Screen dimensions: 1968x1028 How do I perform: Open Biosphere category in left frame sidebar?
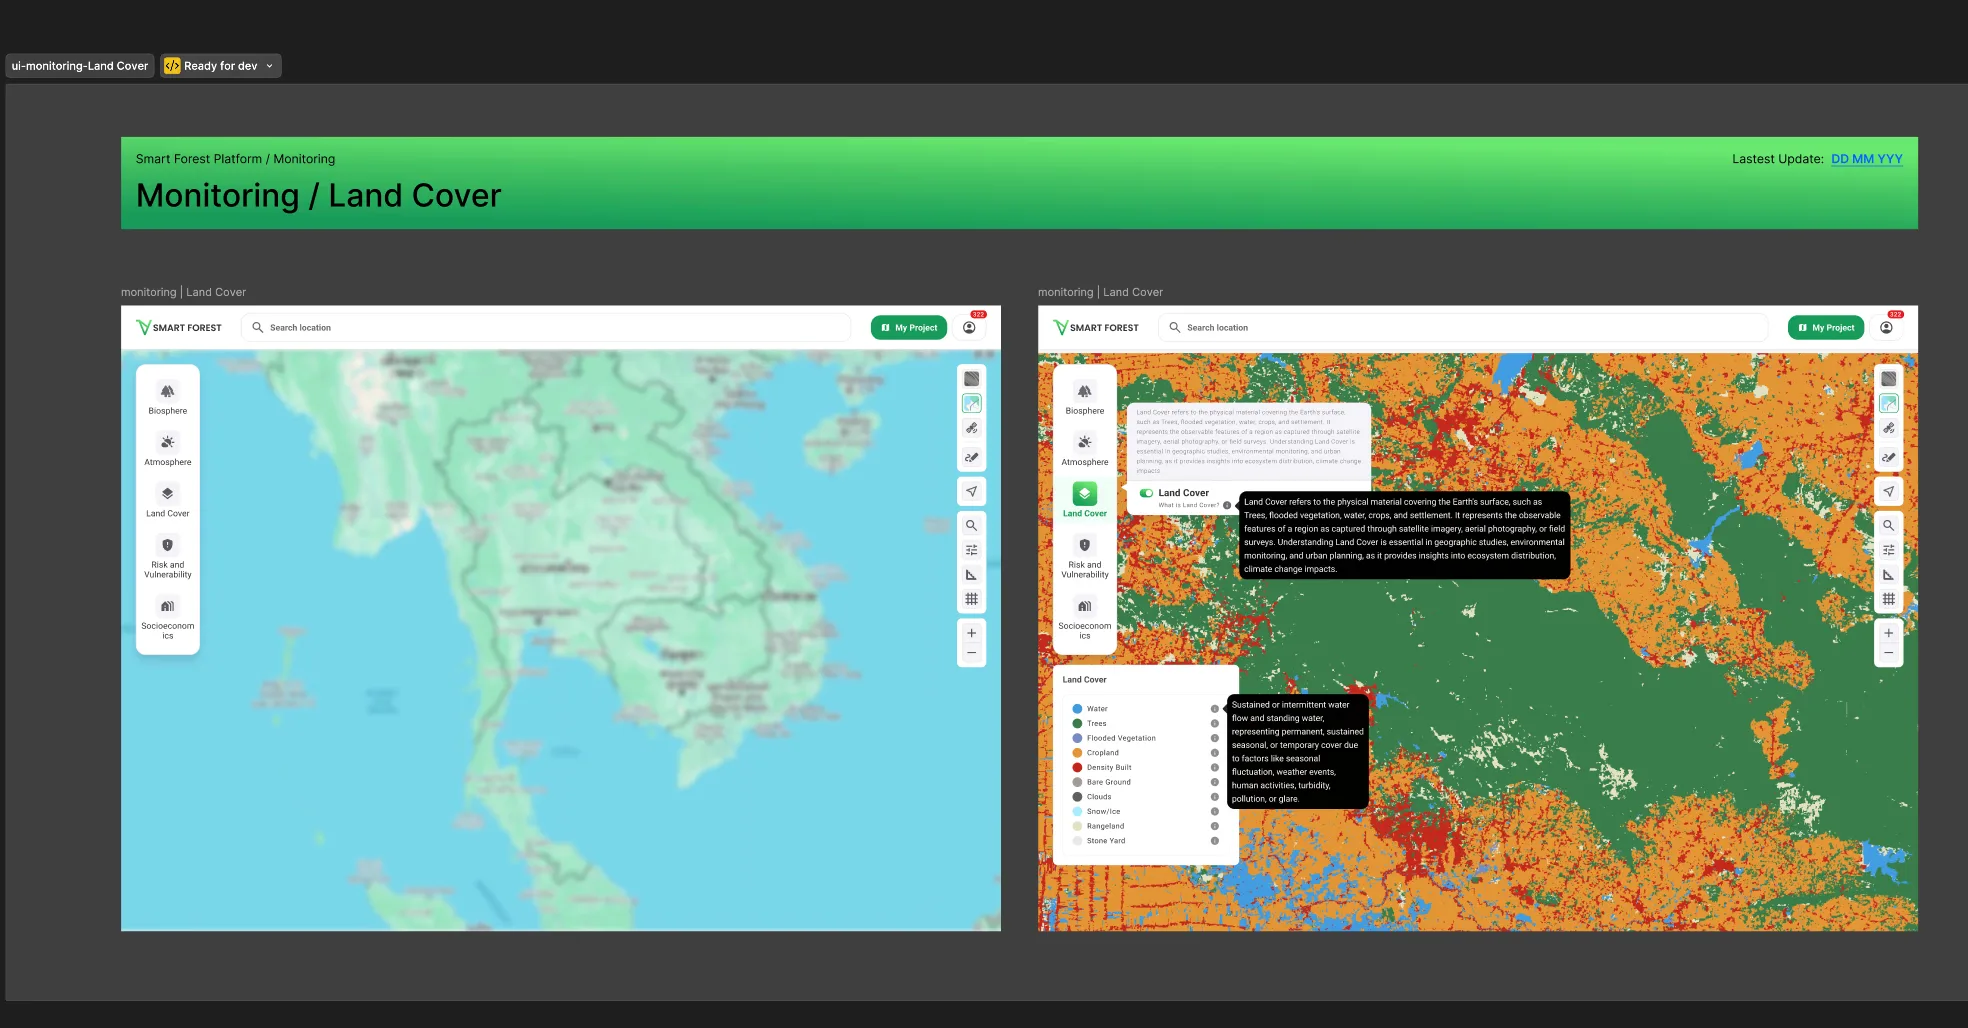[x=167, y=397]
